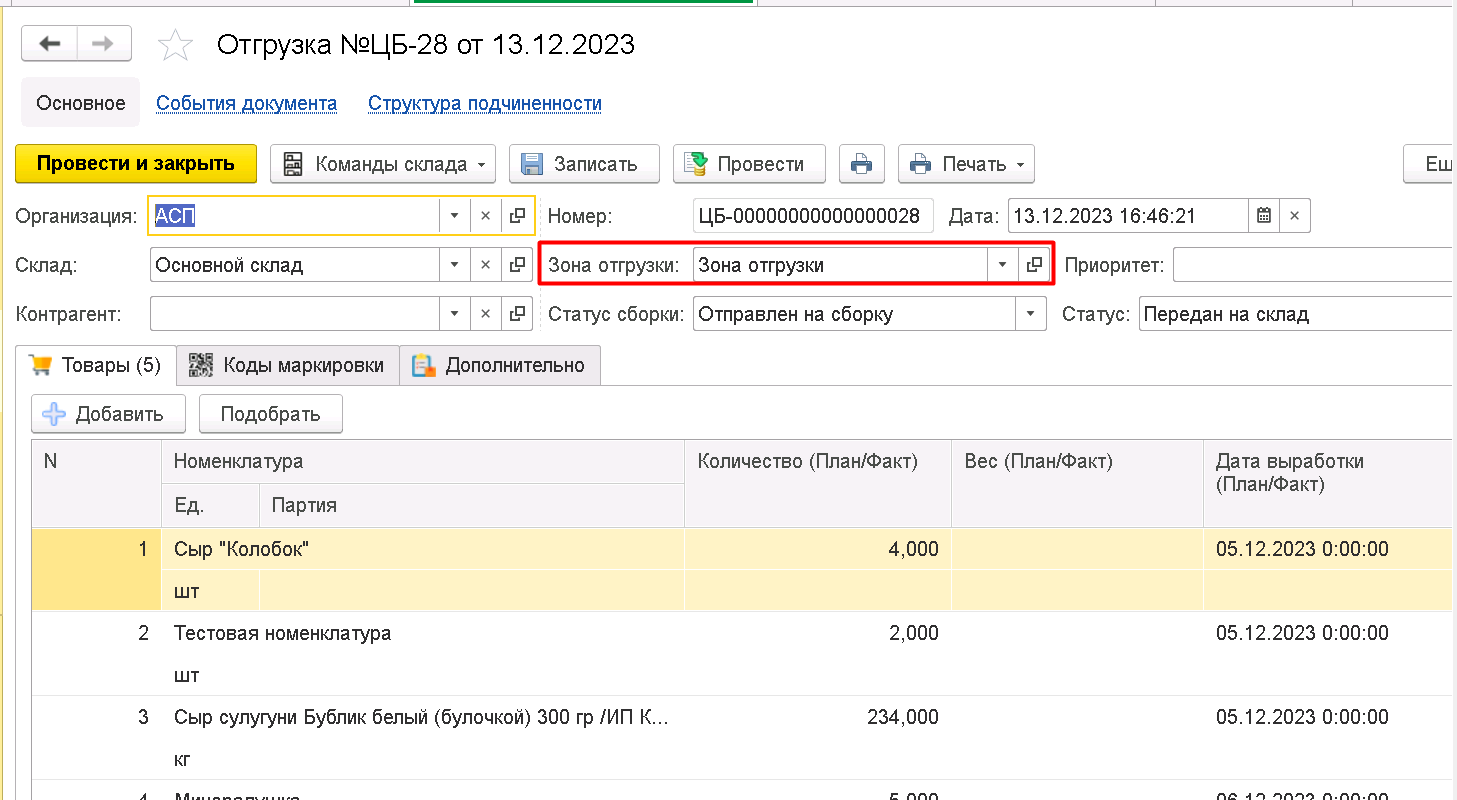Switch to the Основное section
The width and height of the screenshot is (1457, 800).
point(81,103)
